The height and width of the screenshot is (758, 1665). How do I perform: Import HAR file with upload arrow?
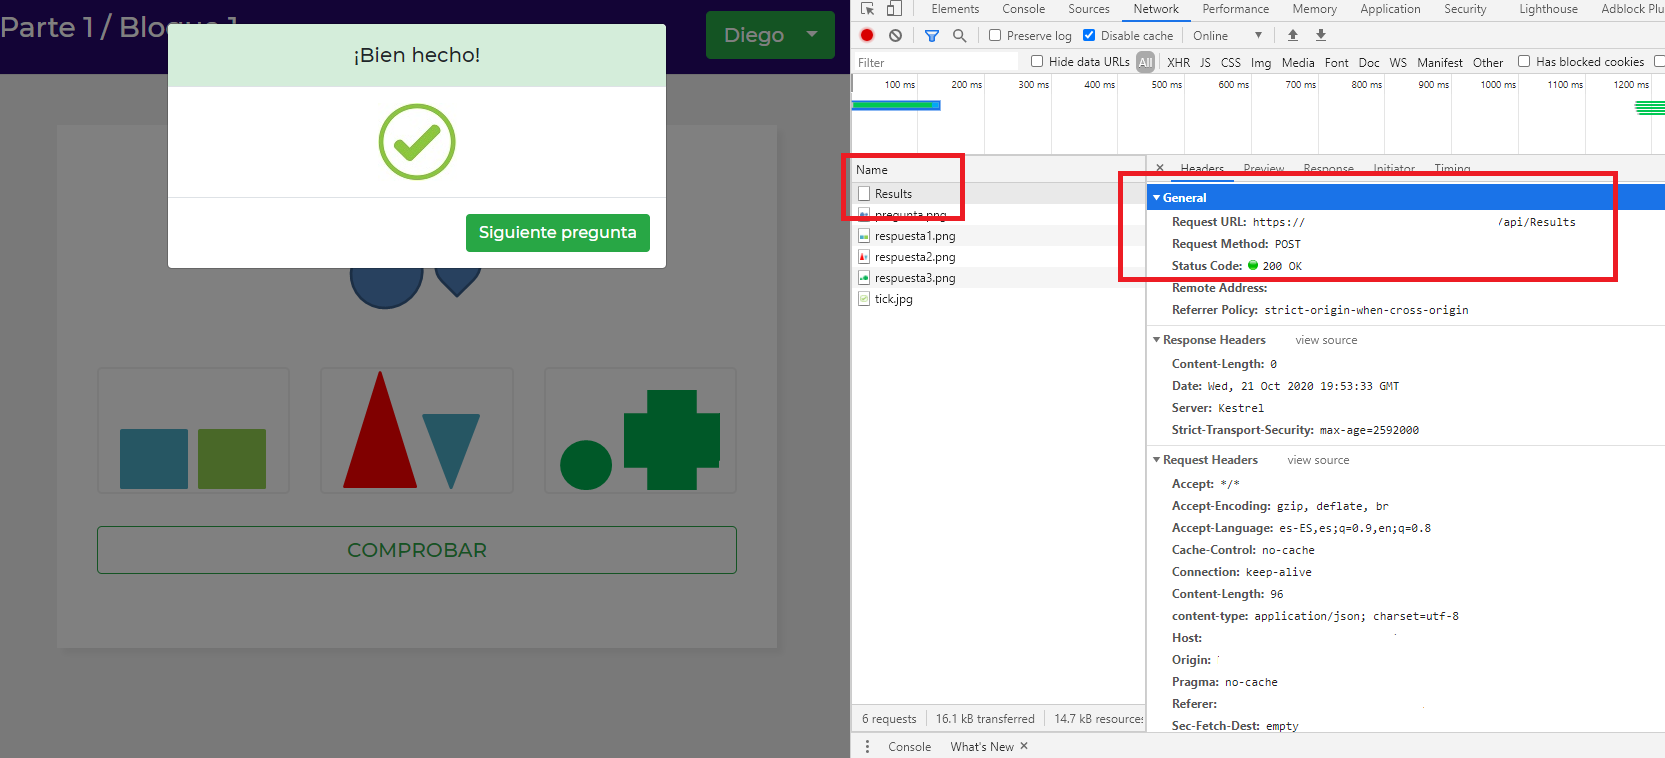[1293, 35]
